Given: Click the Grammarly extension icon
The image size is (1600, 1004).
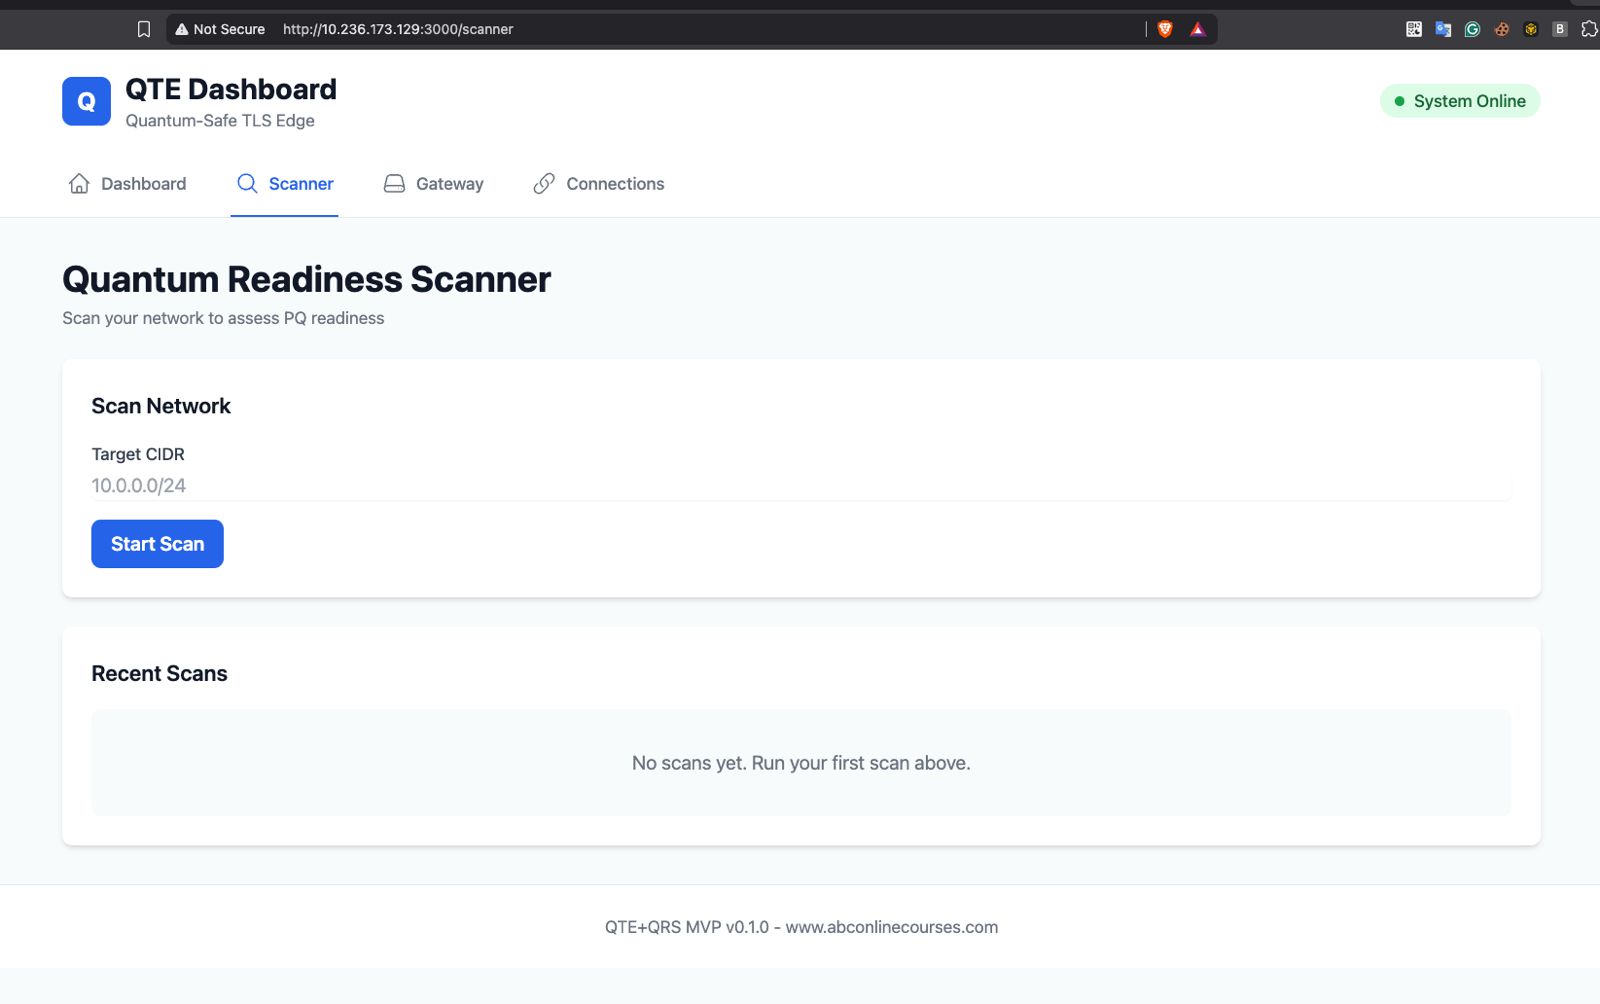Looking at the screenshot, I should [x=1471, y=28].
